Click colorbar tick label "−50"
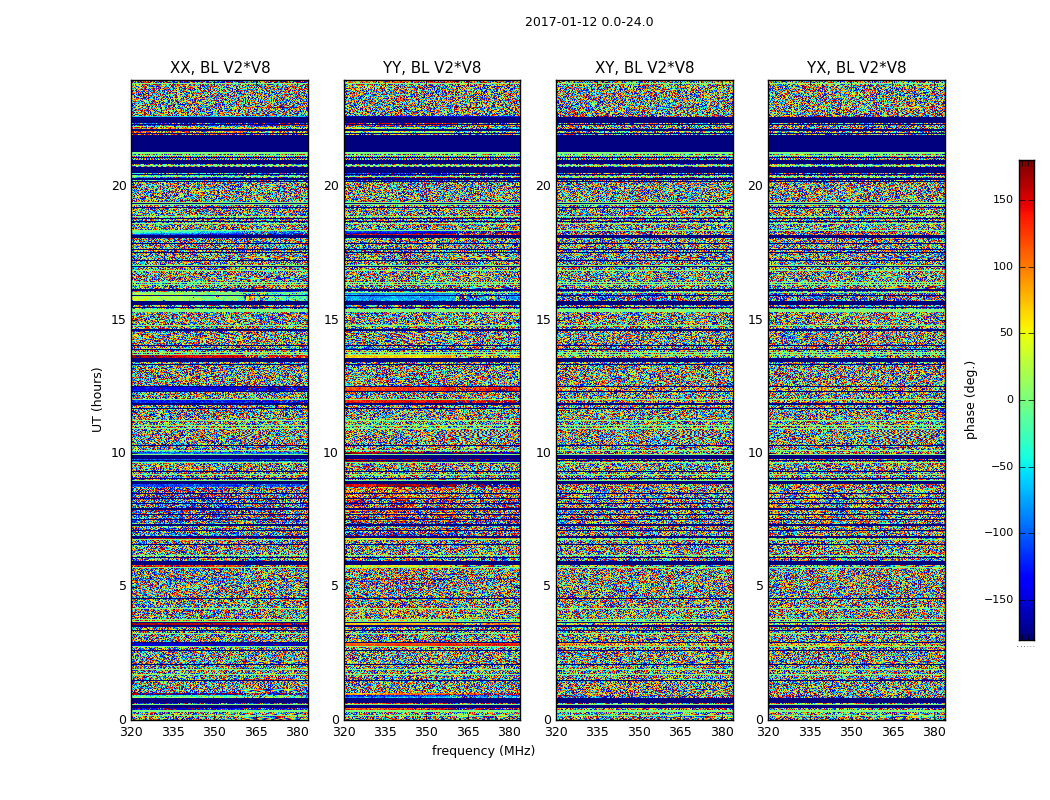Screen dimensions: 1050x800 point(1002,466)
